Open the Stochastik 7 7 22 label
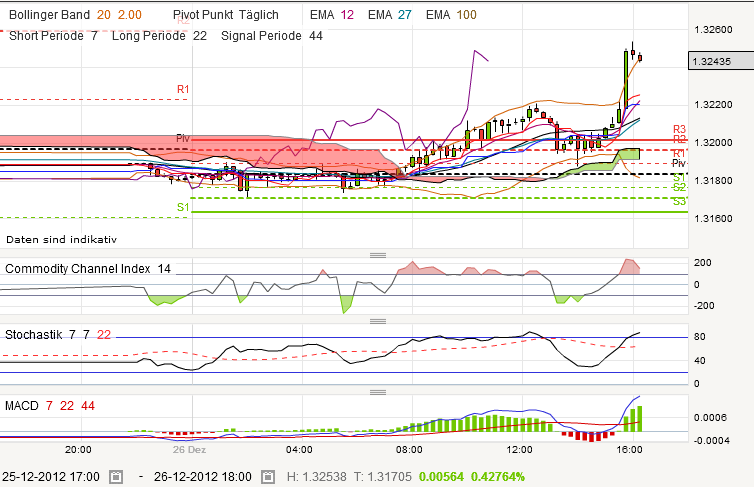754x487 pixels. click(x=58, y=335)
